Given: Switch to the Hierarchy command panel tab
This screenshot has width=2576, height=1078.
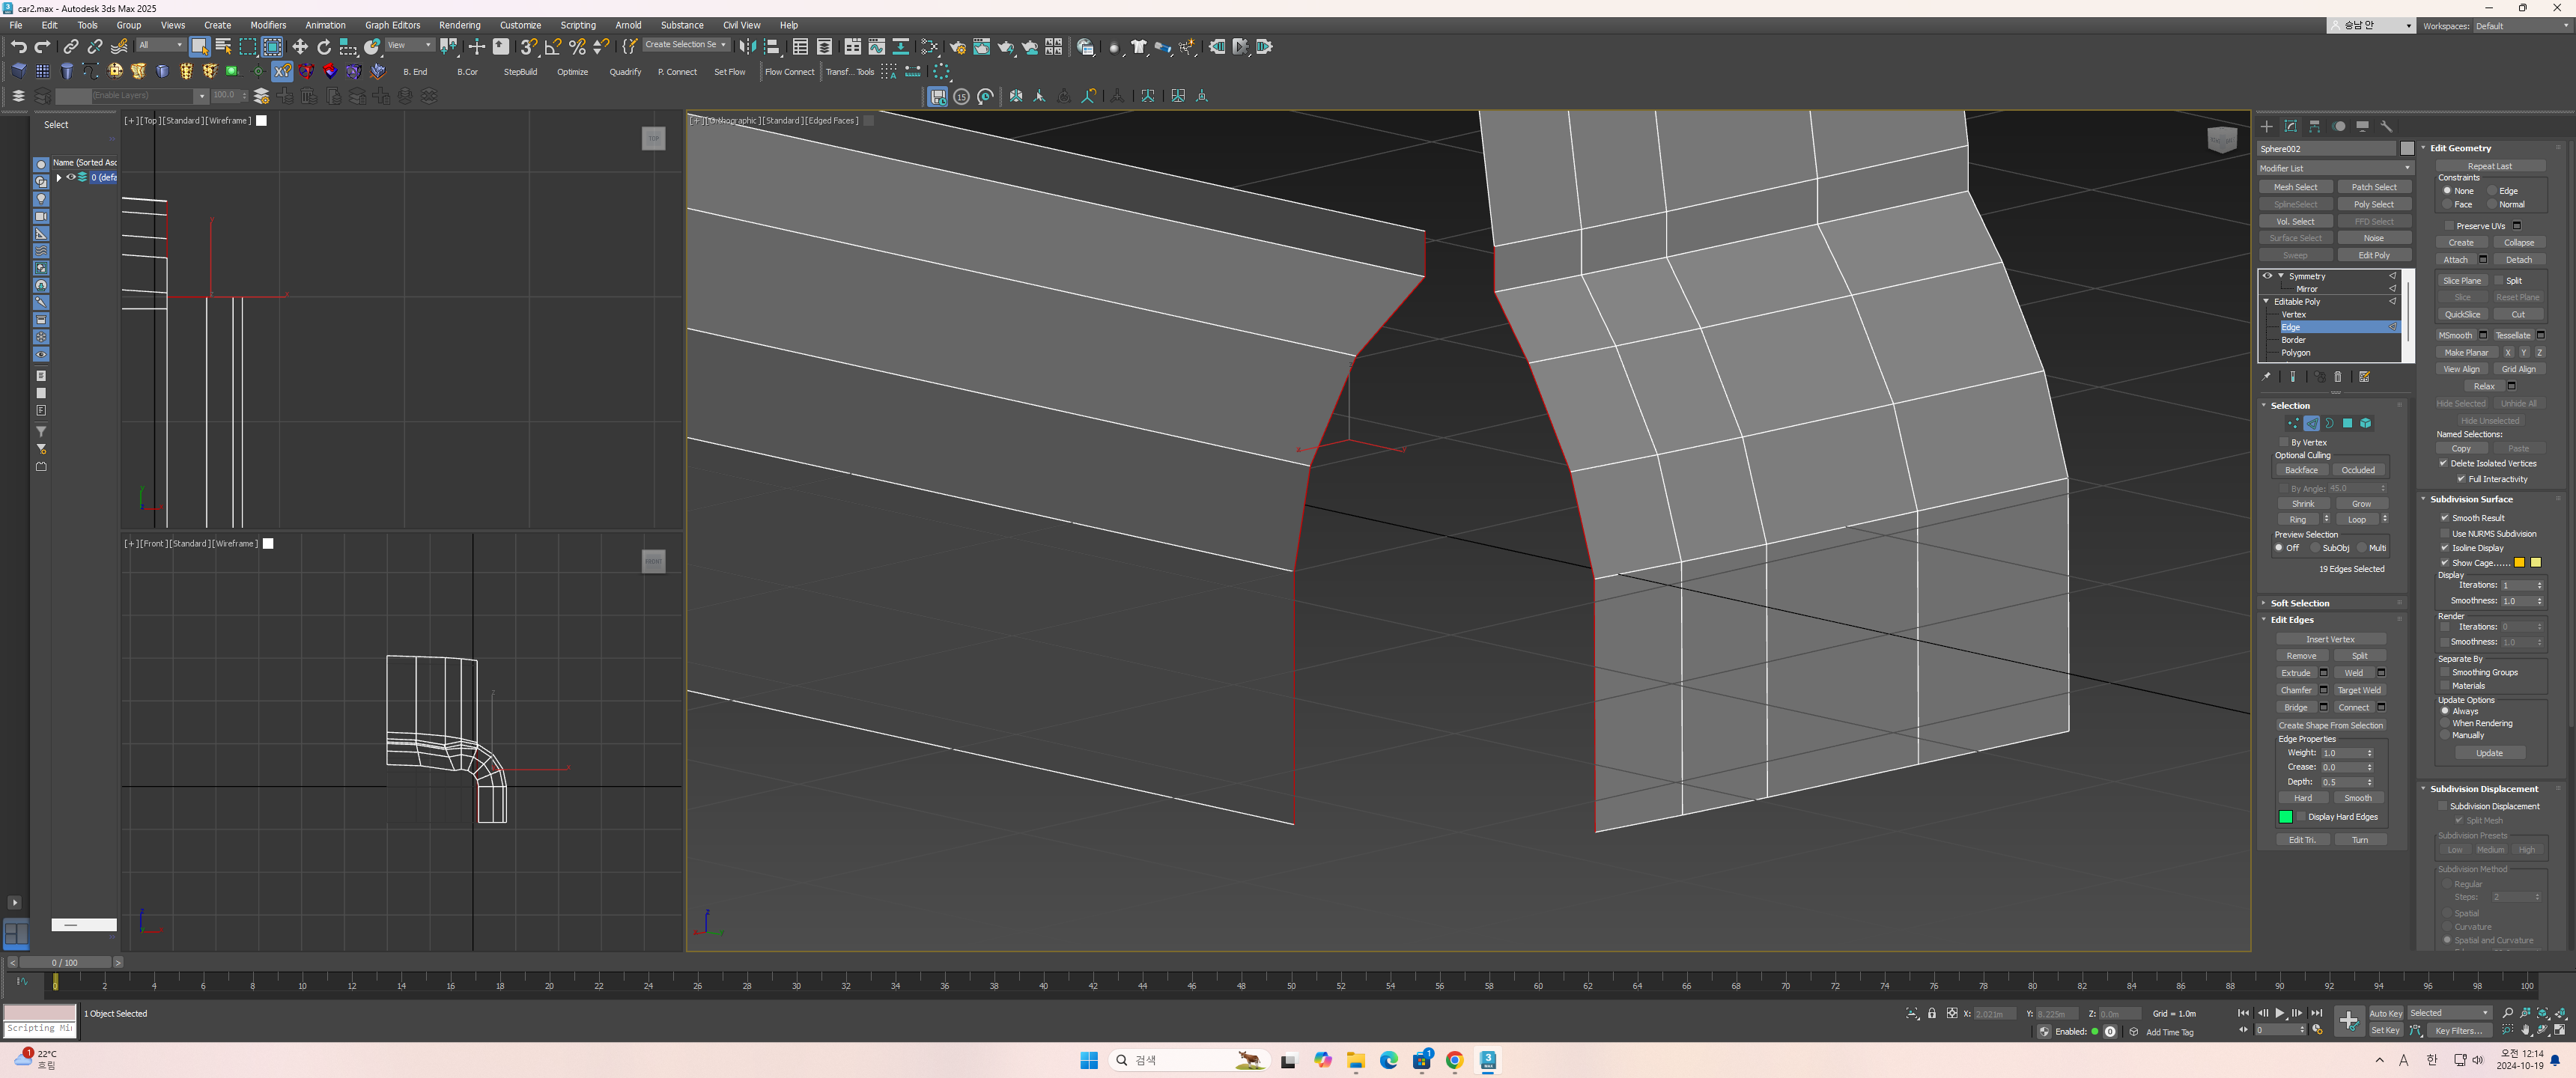Looking at the screenshot, I should [2314, 126].
